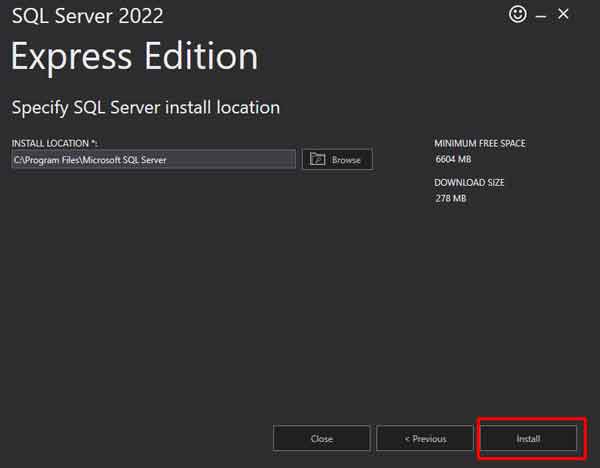The width and height of the screenshot is (600, 468).
Task: Click the Browse folder button
Action: (337, 159)
